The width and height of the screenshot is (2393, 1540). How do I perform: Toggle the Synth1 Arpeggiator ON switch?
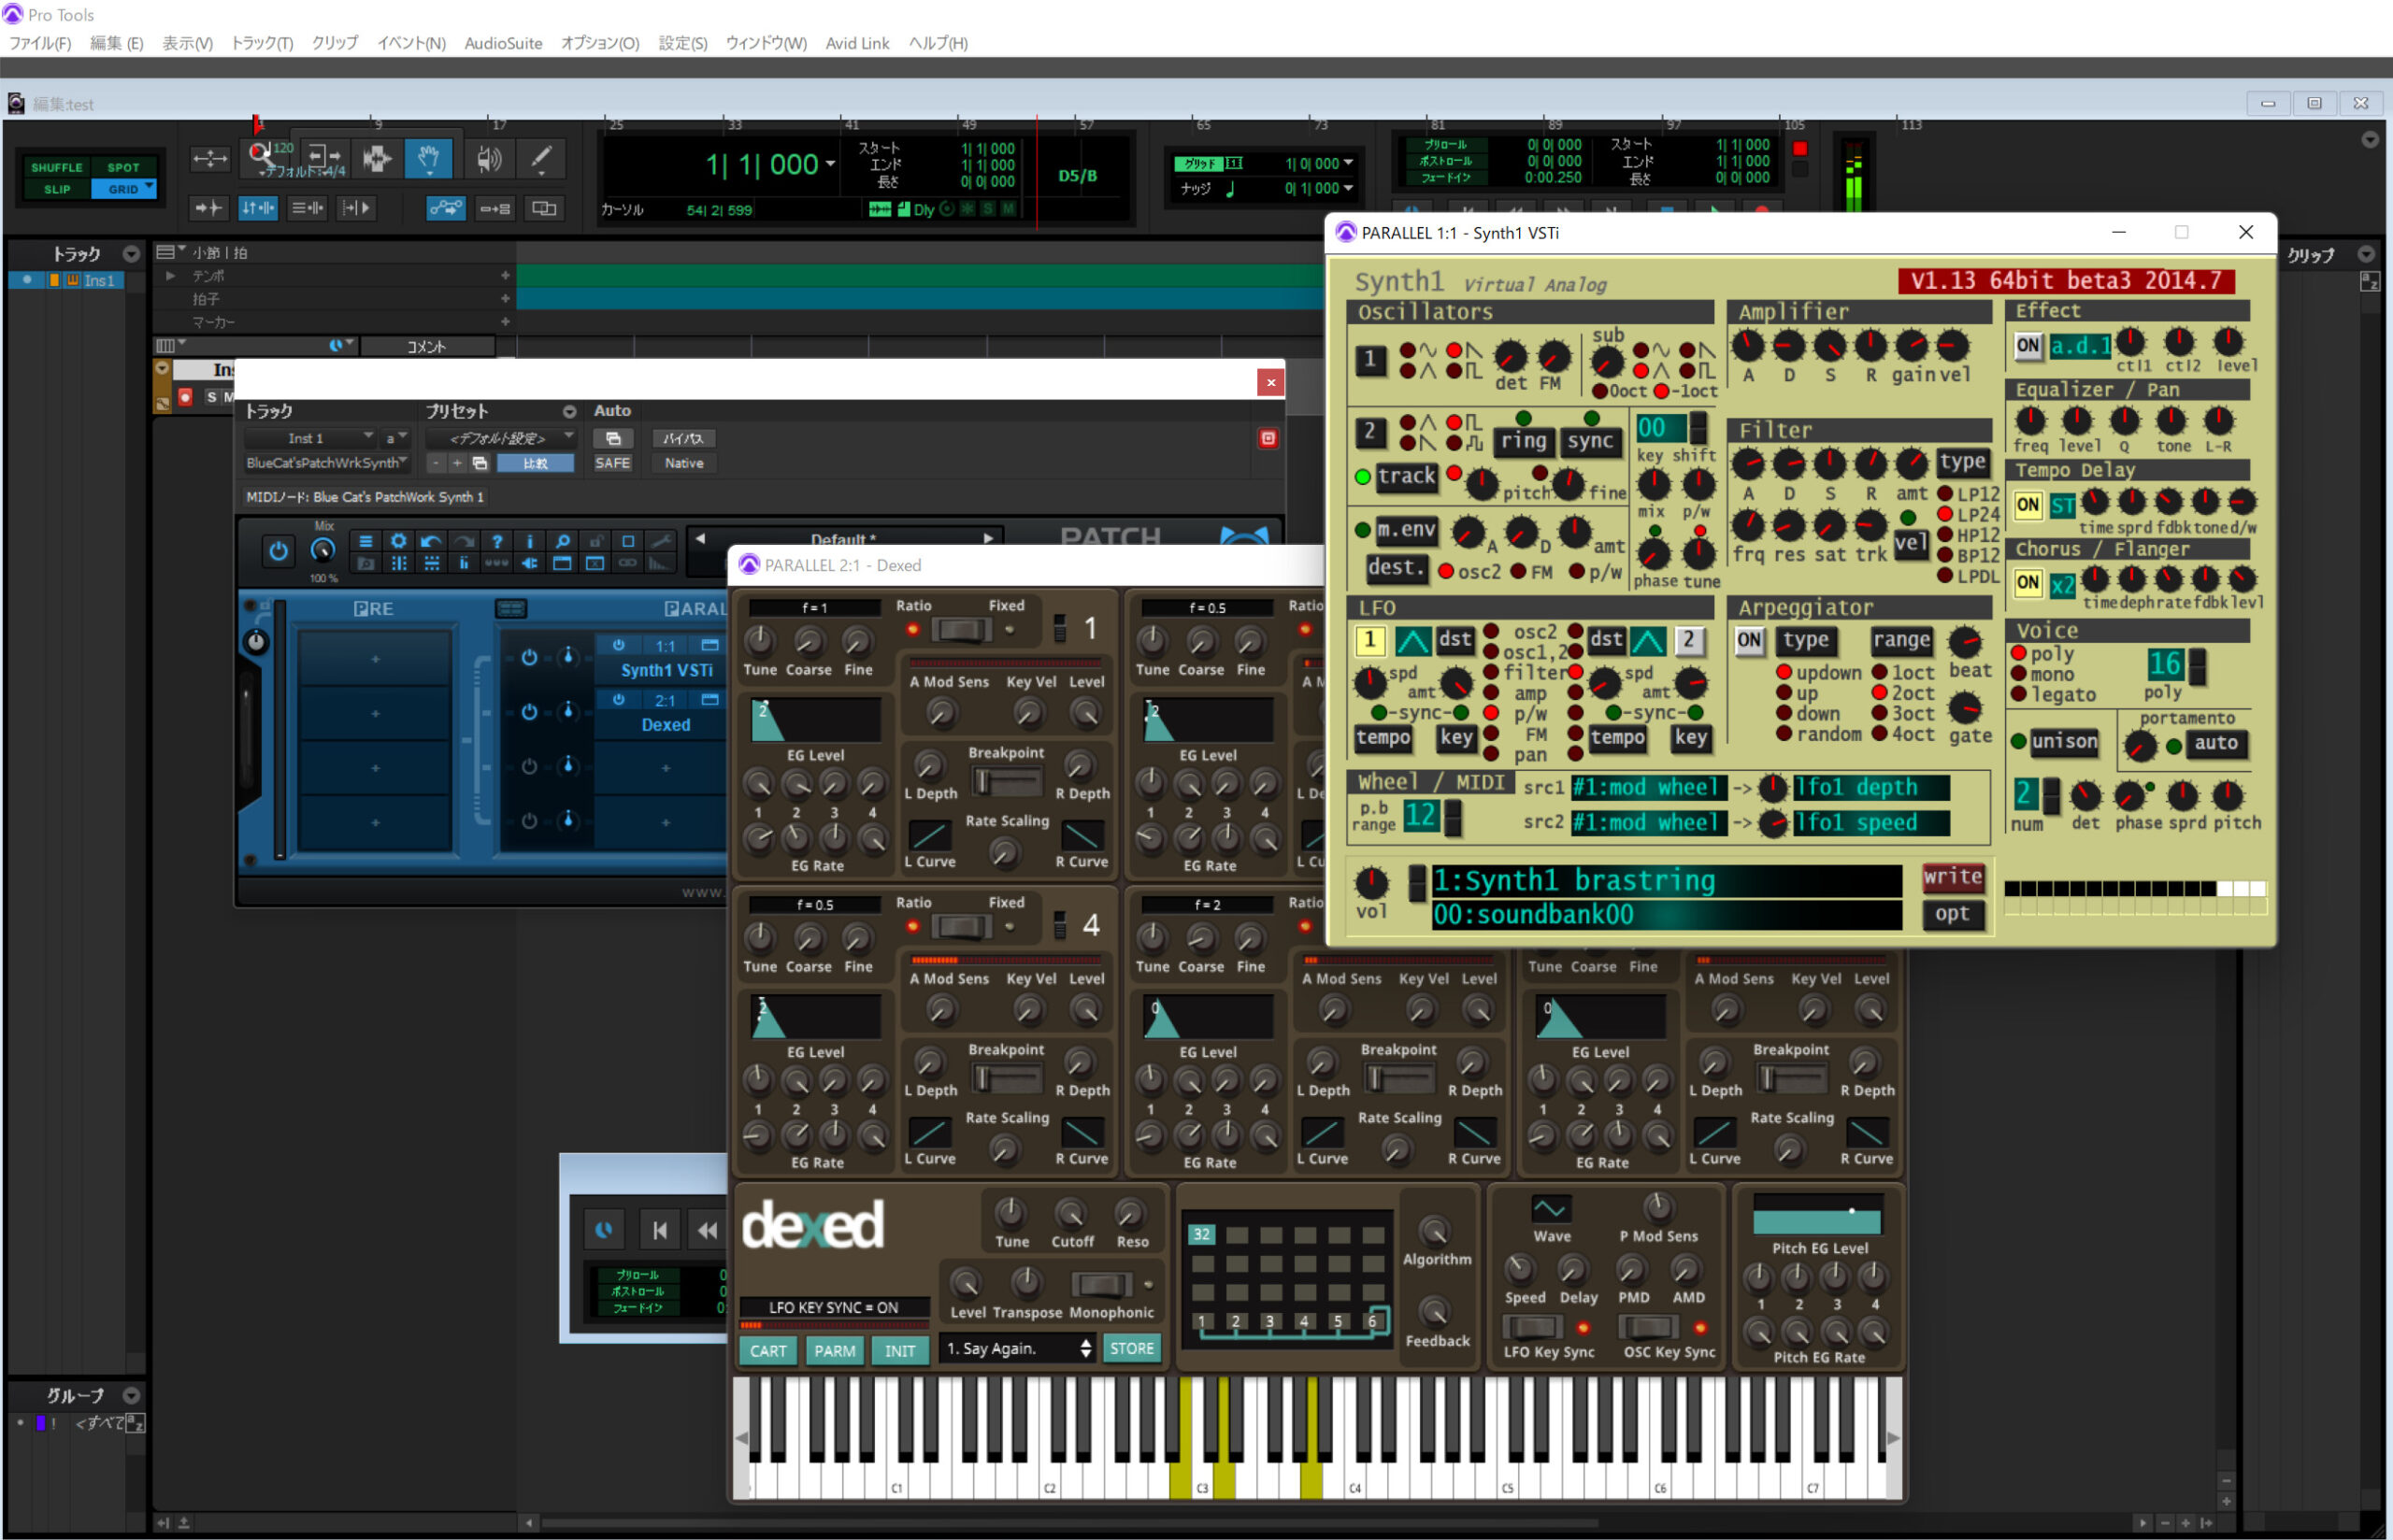point(1749,640)
